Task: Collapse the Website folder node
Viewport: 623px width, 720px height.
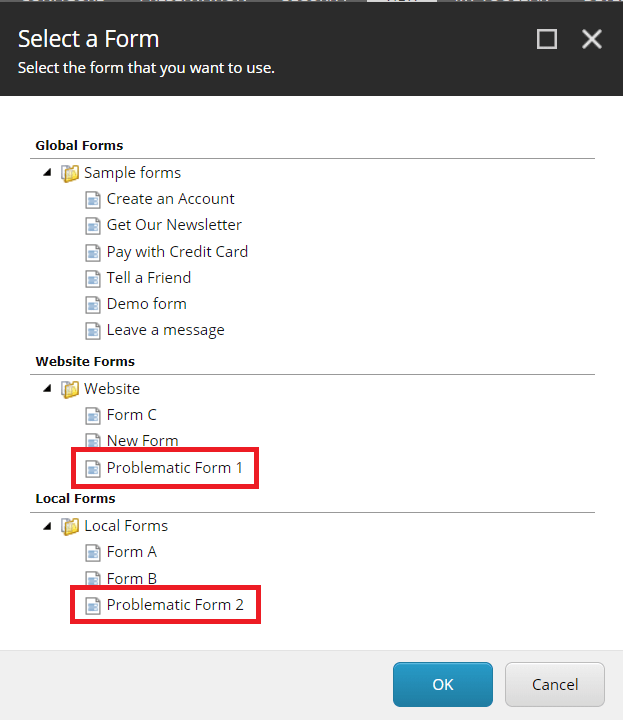Action: click(x=48, y=389)
